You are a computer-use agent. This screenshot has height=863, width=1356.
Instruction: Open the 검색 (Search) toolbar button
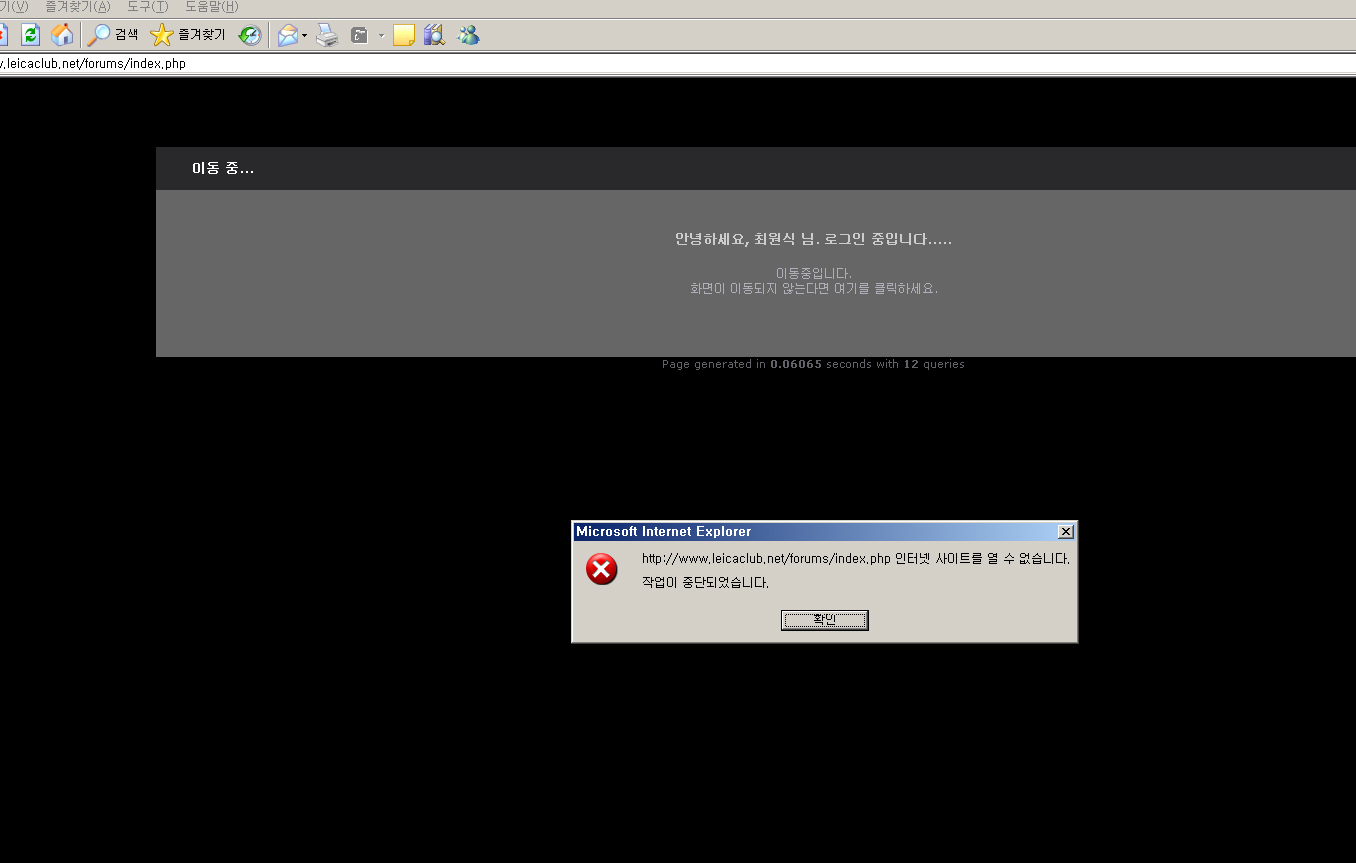(113, 35)
